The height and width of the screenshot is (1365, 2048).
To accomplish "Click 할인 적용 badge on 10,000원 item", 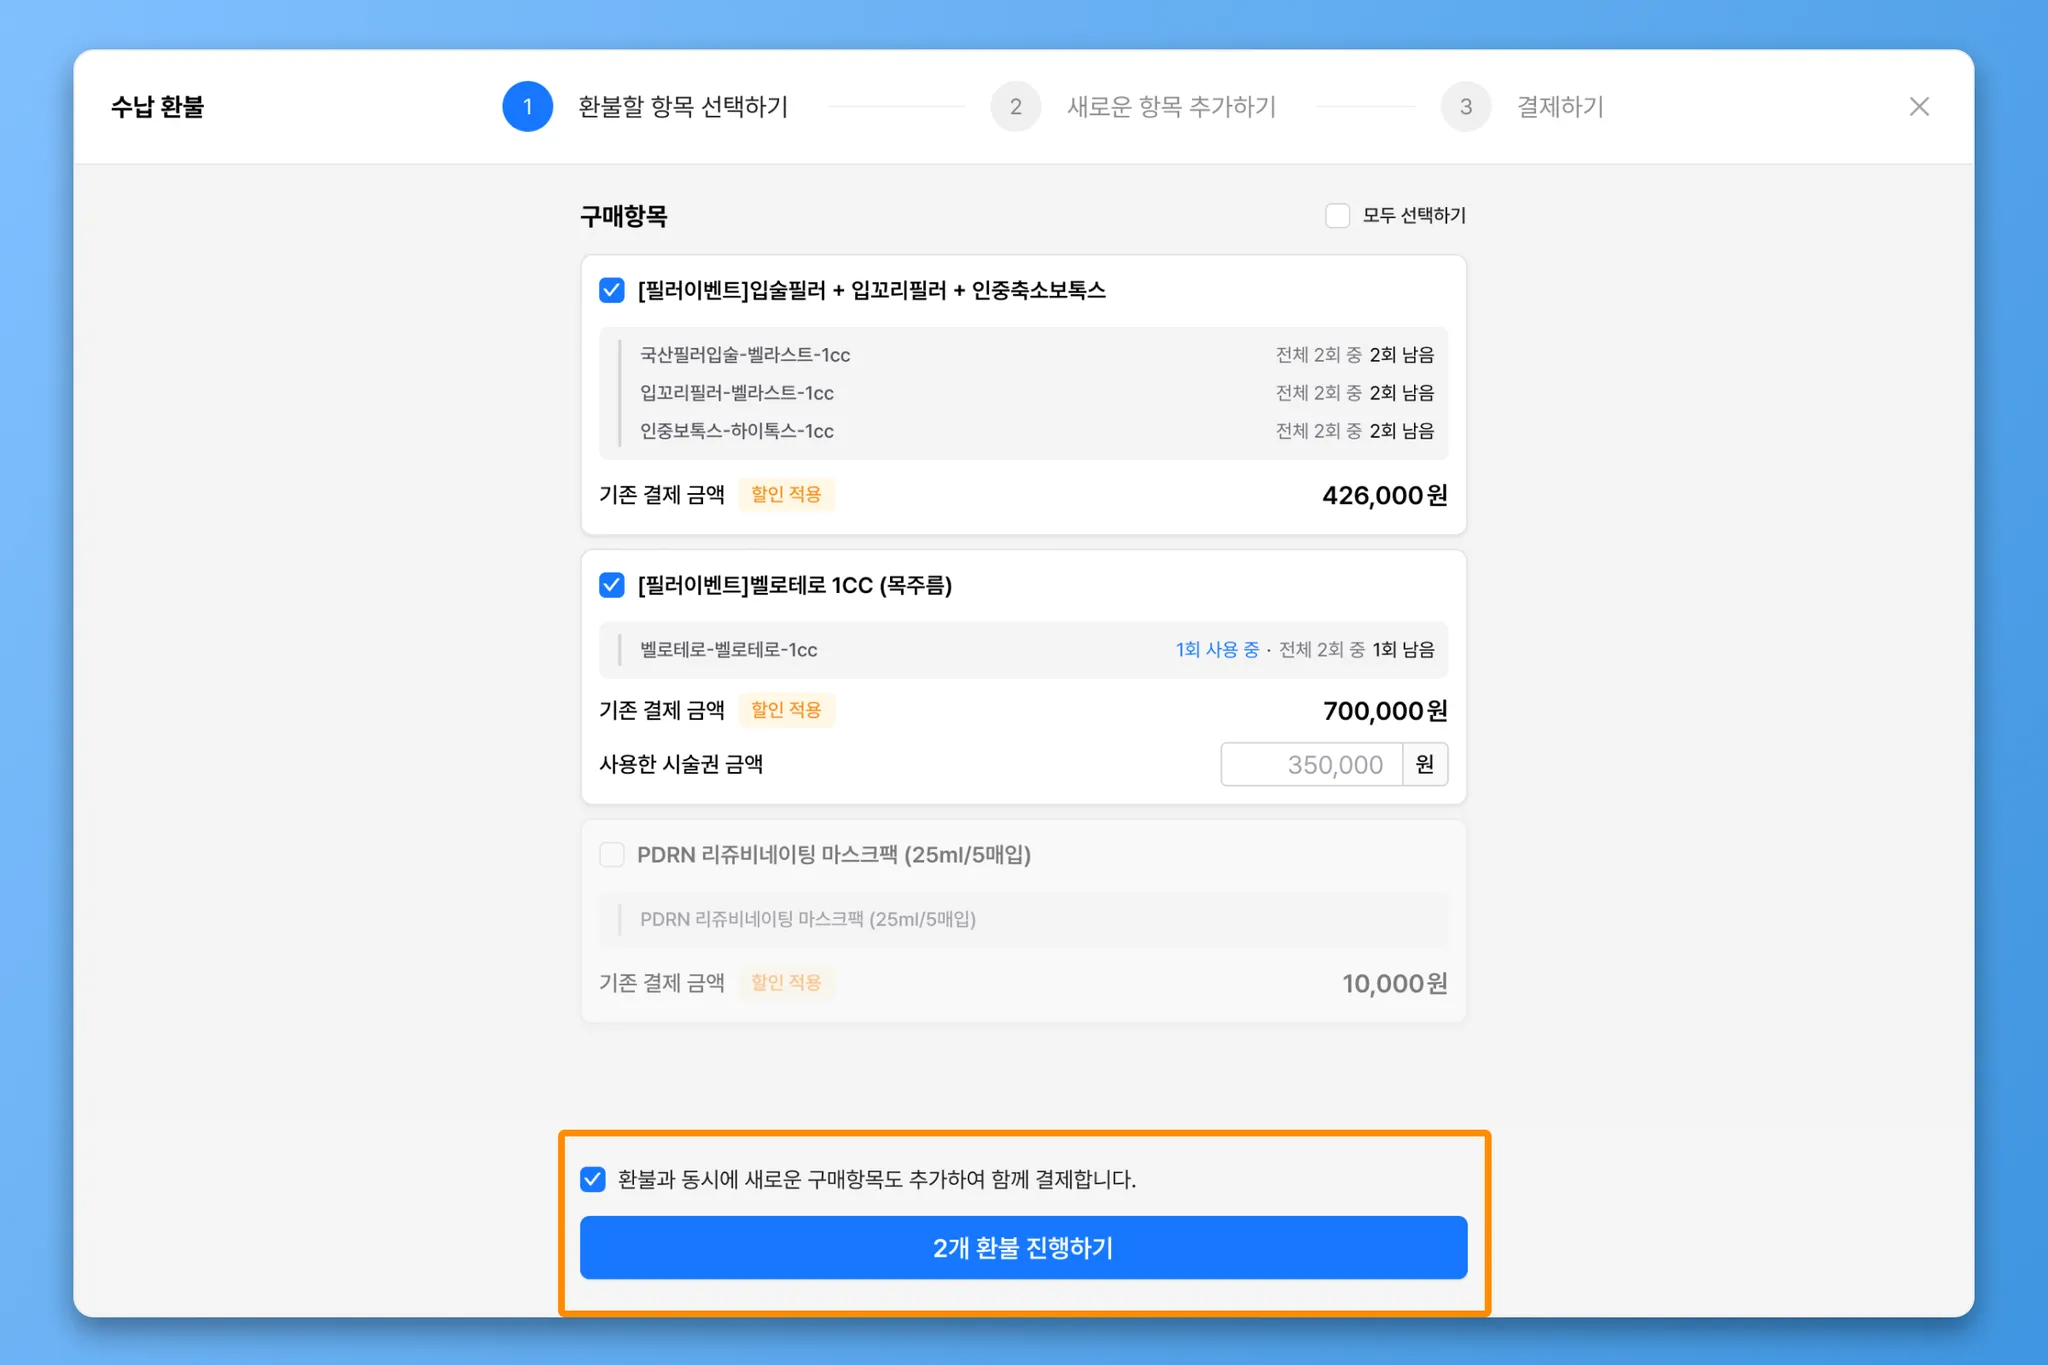I will tap(786, 983).
